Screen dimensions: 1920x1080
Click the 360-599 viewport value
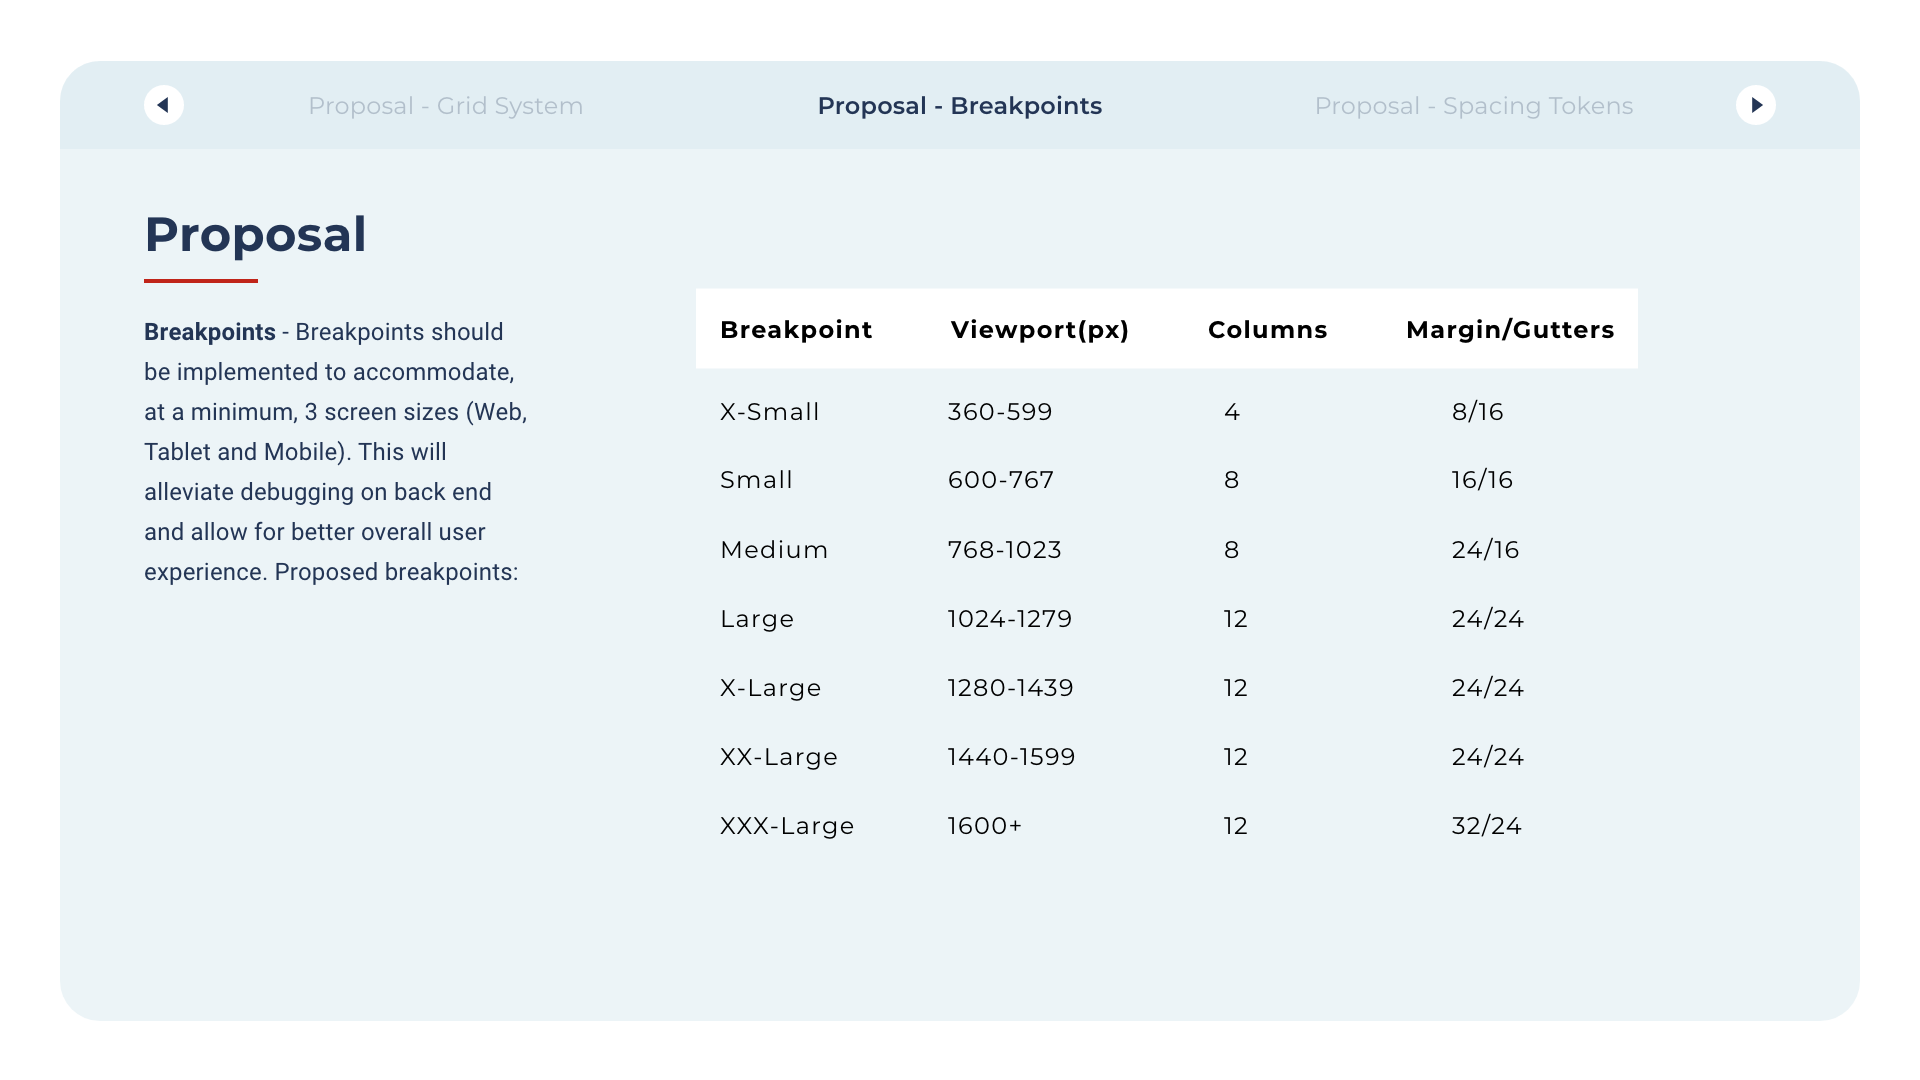click(x=1000, y=412)
